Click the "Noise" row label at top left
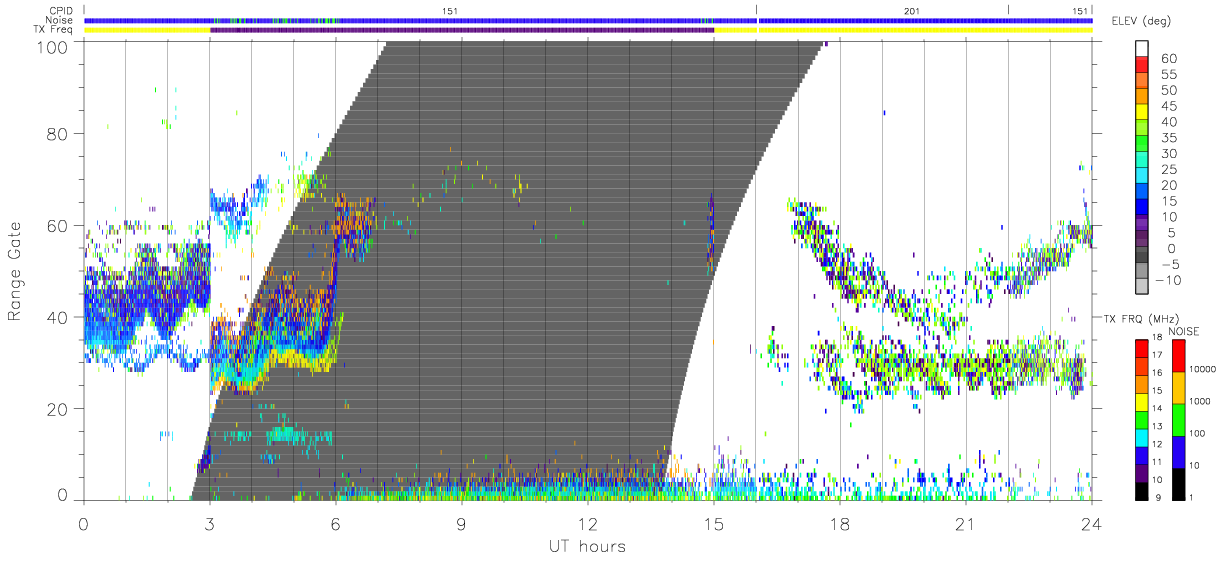Viewport: 1228px width, 567px height. pos(61,20)
